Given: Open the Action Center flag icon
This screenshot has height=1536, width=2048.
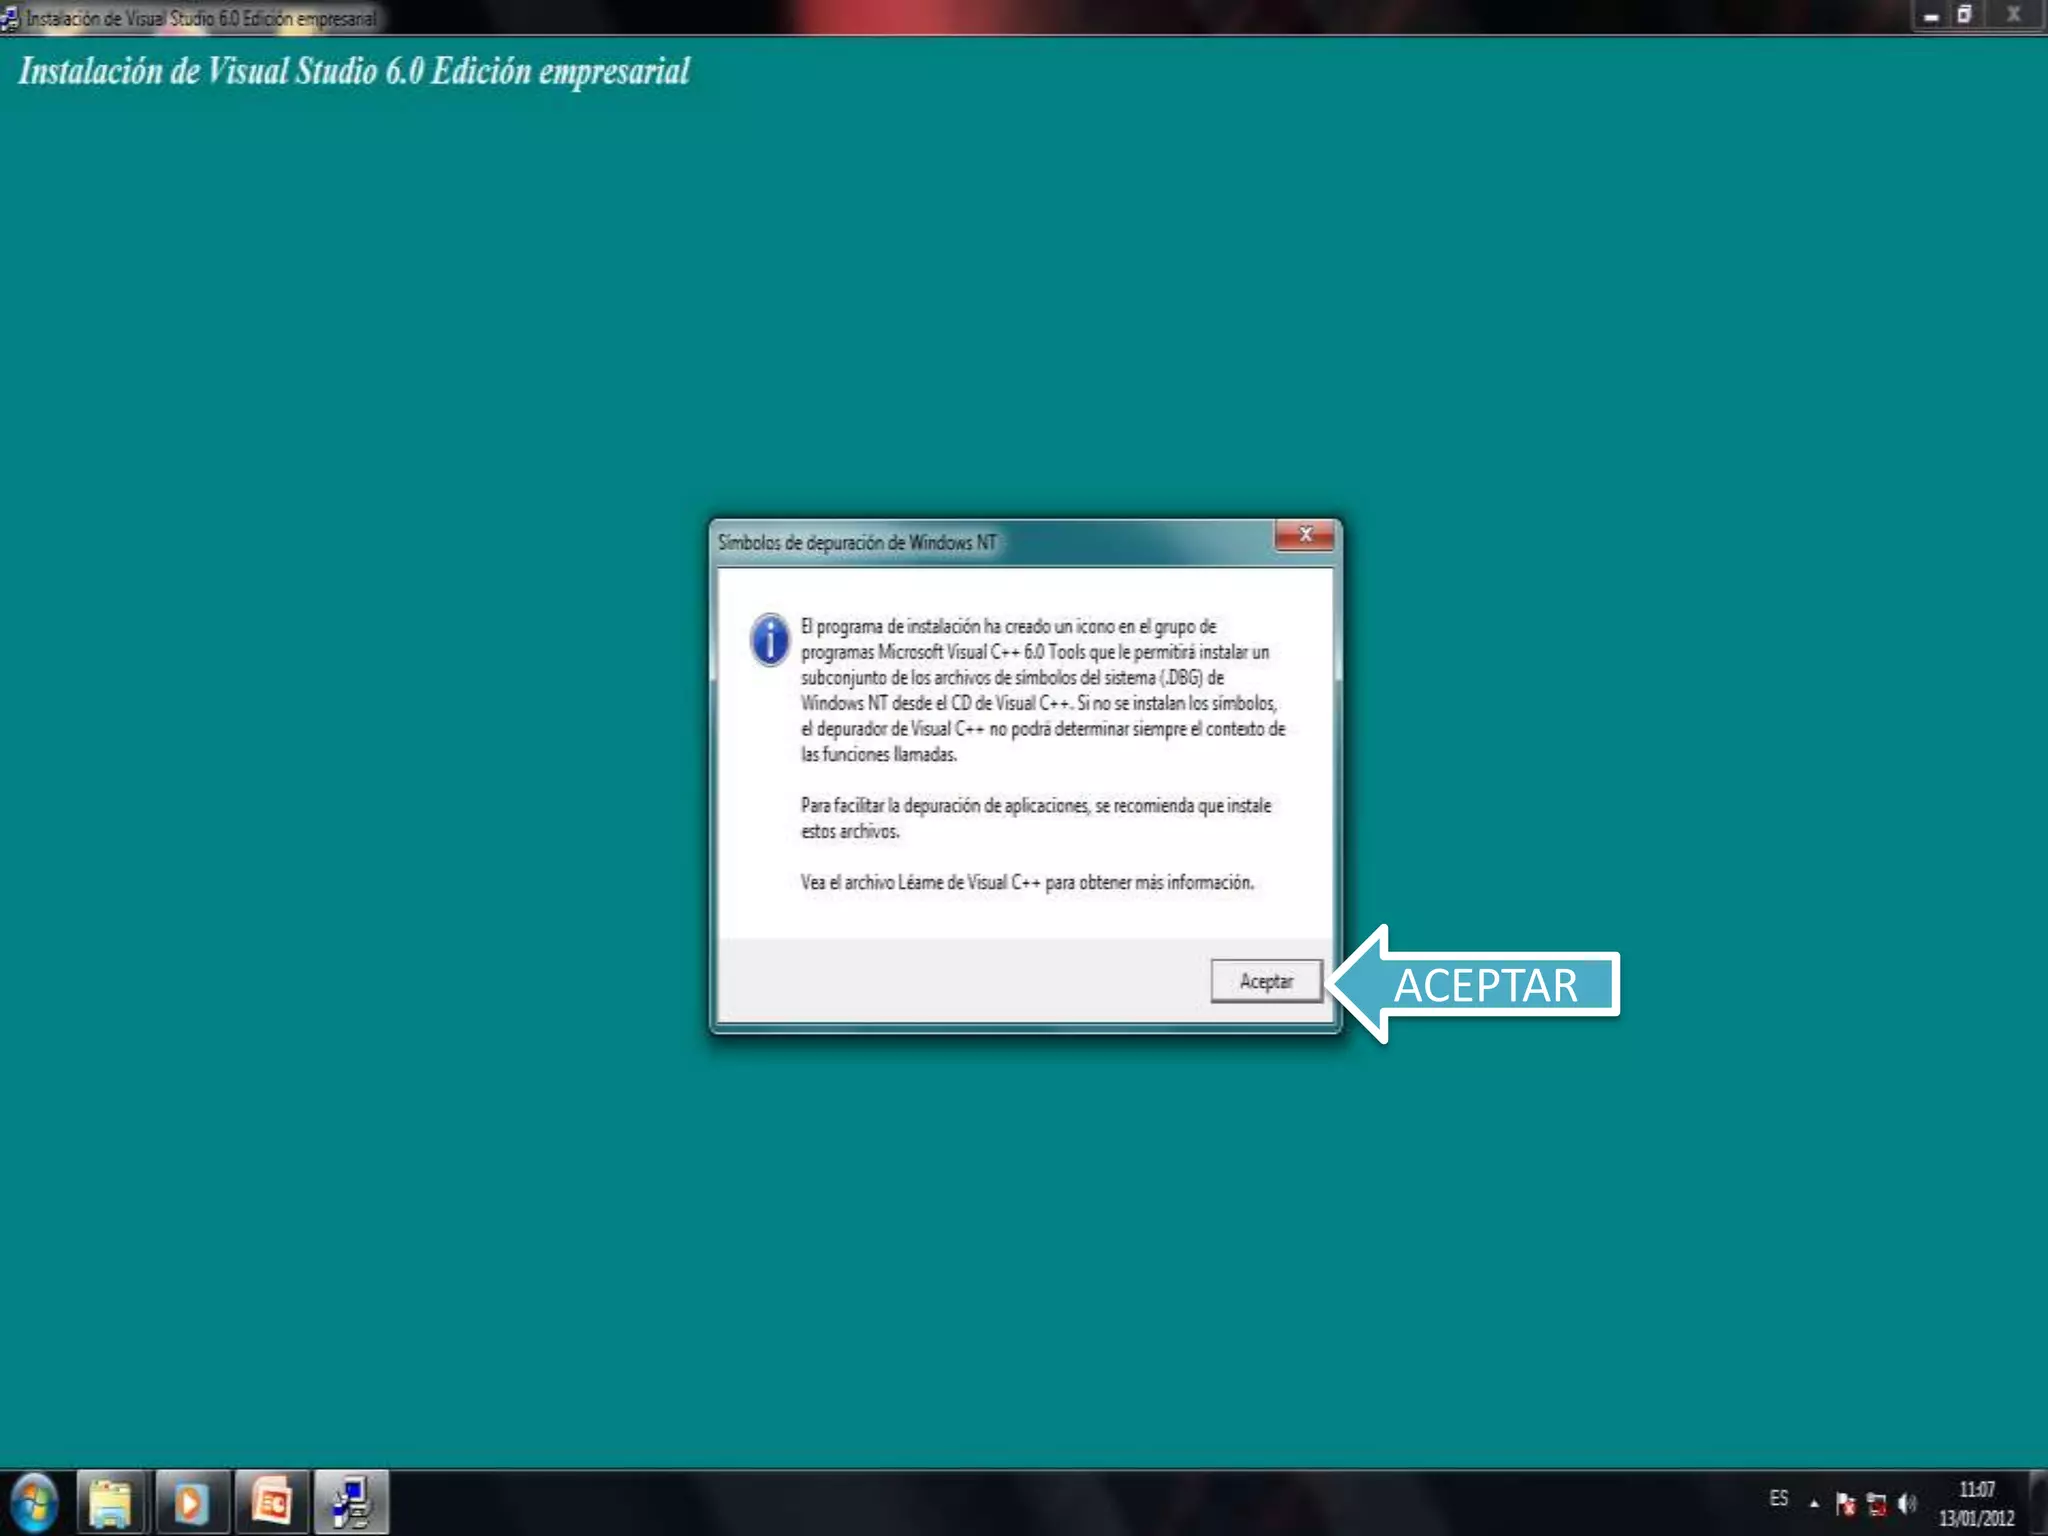Looking at the screenshot, I should coord(1845,1502).
